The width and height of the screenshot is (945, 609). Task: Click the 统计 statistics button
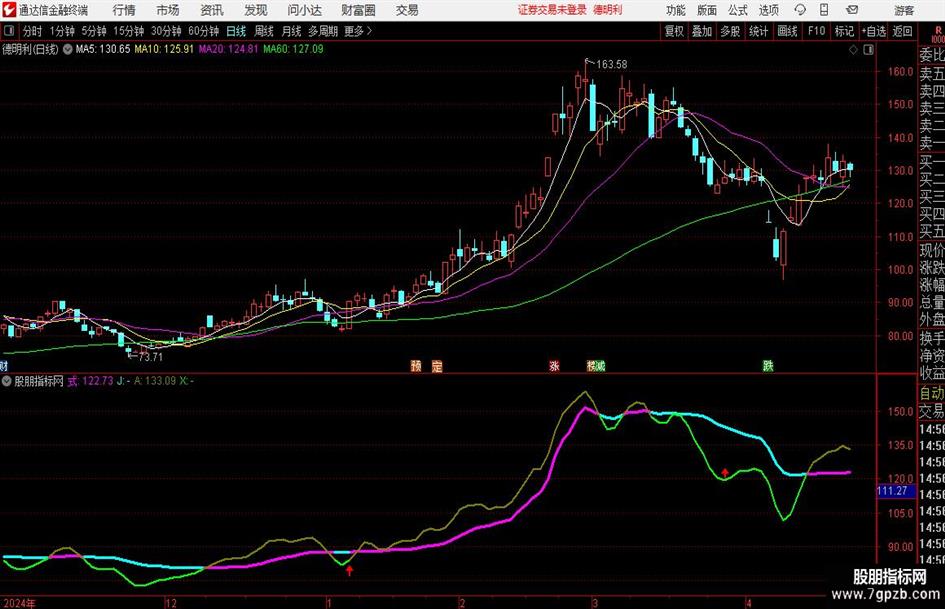click(x=758, y=31)
